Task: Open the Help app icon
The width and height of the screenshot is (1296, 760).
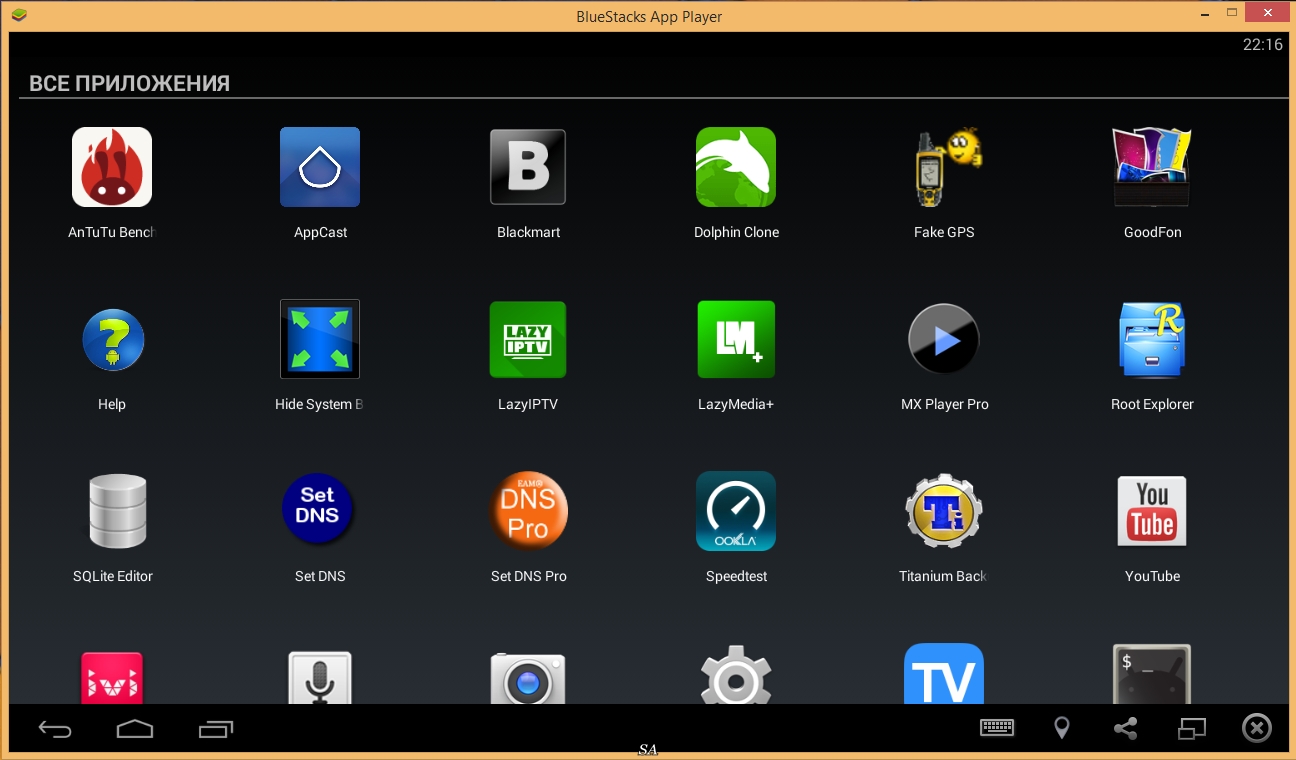Action: [x=112, y=340]
